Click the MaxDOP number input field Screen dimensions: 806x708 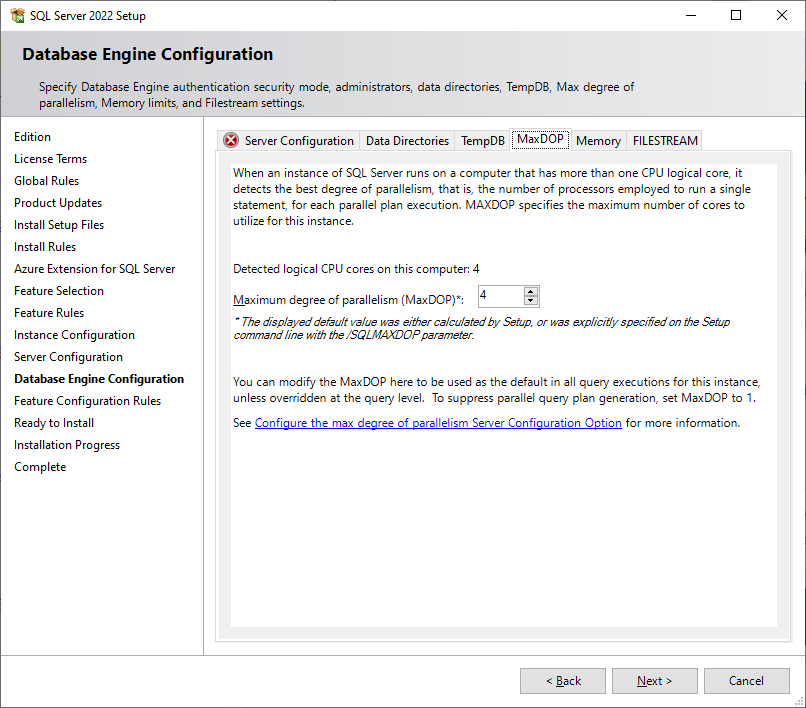click(500, 296)
